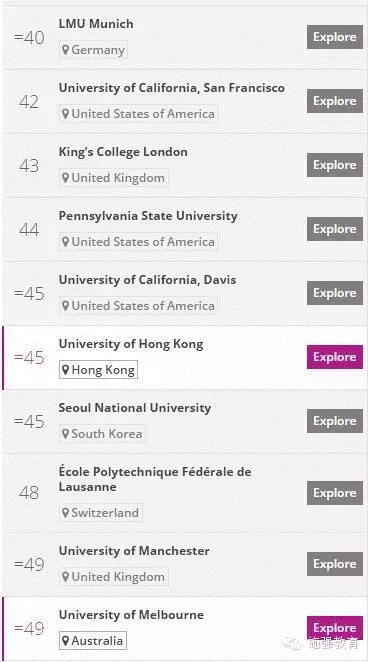Open Explore for University of California, San Francisco
The image size is (370, 662).
pyautogui.click(x=335, y=101)
